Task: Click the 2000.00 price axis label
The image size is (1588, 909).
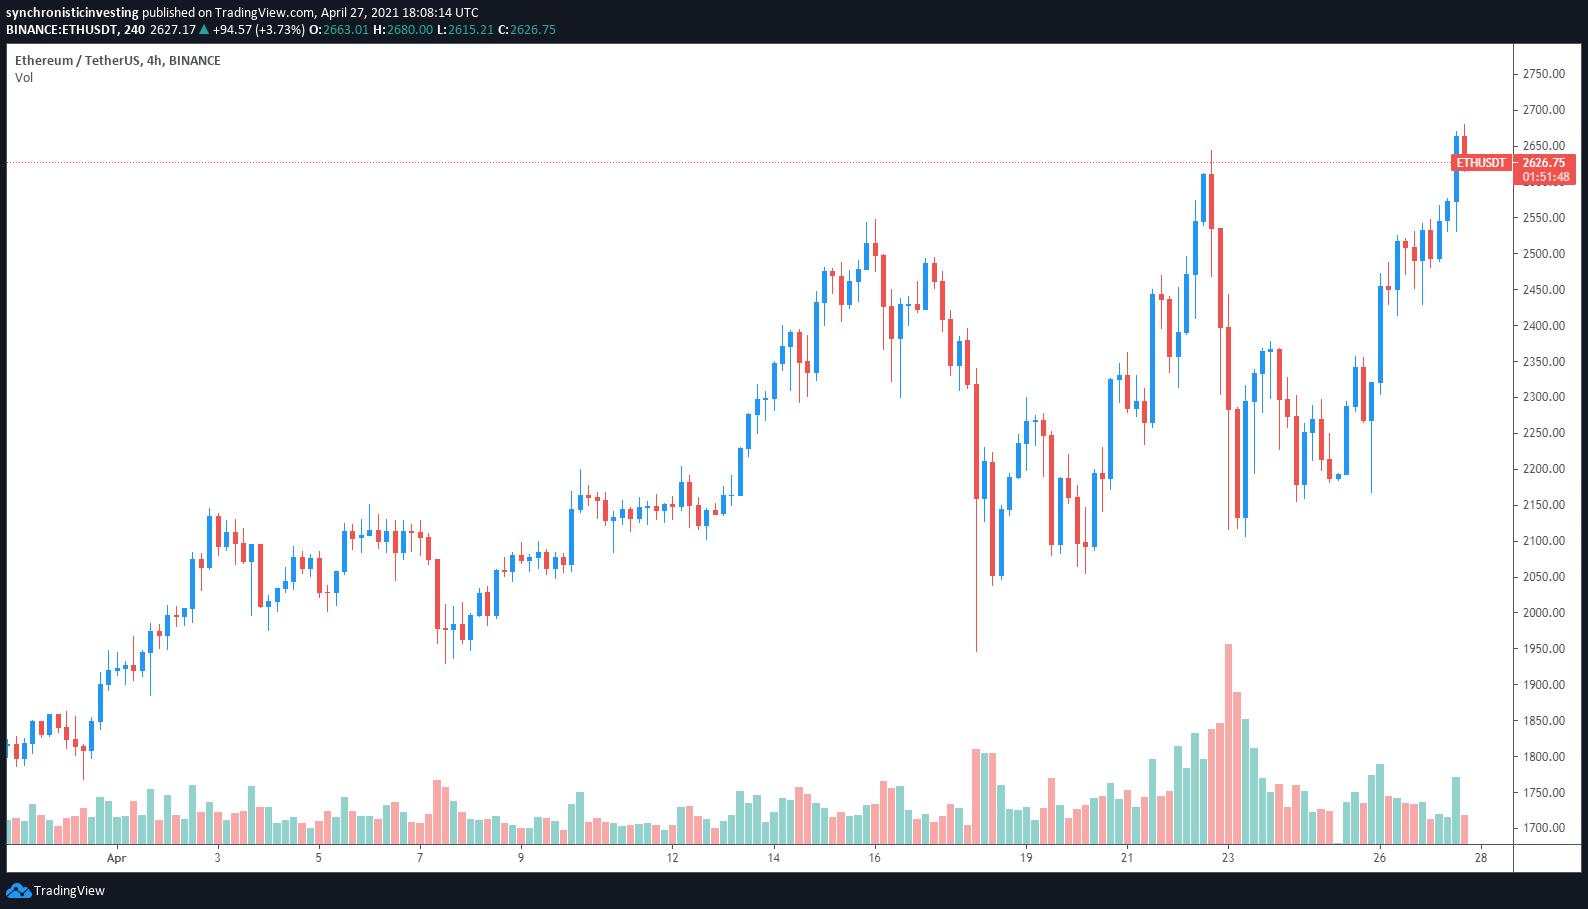Action: coord(1544,613)
